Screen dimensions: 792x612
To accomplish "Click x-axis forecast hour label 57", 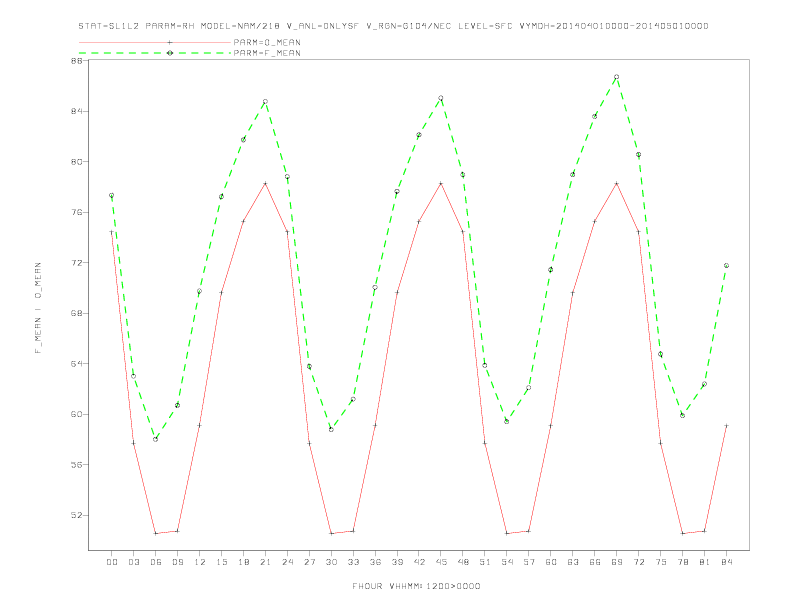I will [x=529, y=562].
